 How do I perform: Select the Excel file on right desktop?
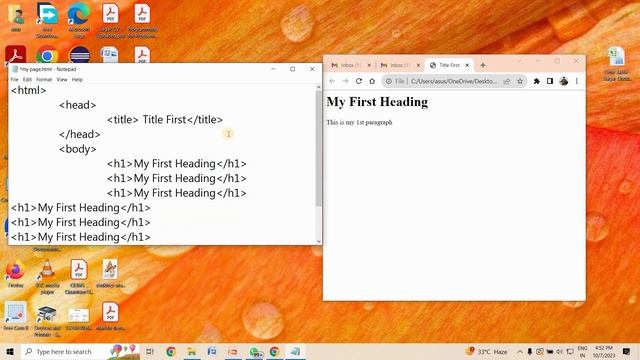(616, 64)
